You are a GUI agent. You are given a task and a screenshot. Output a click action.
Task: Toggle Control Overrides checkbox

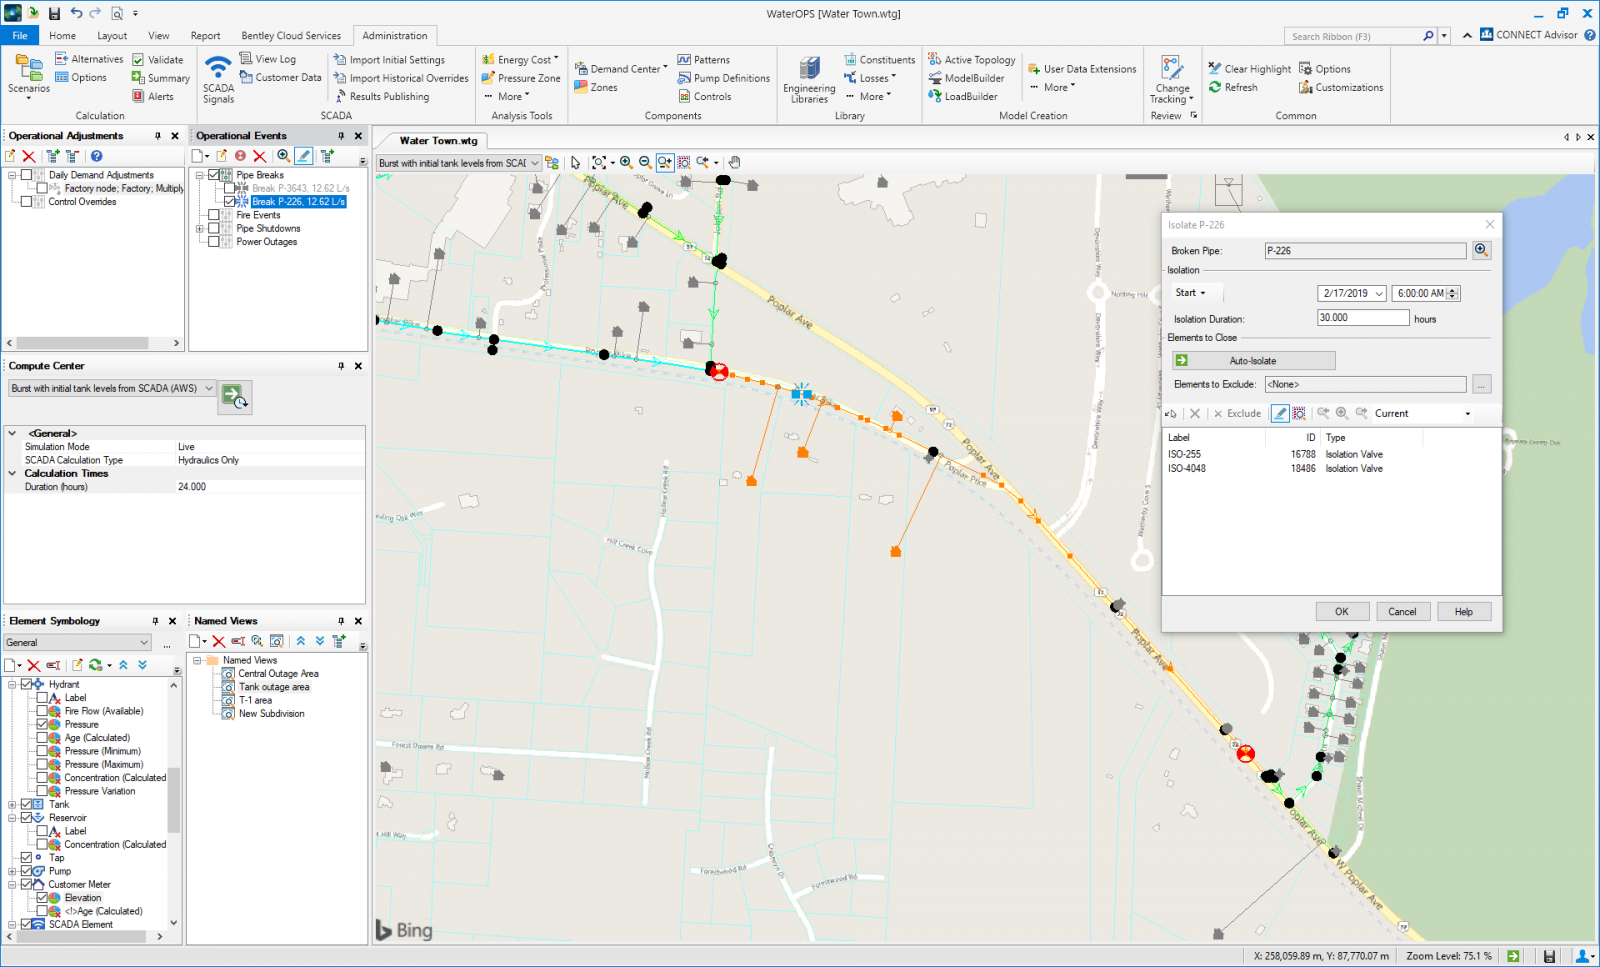pos(27,201)
